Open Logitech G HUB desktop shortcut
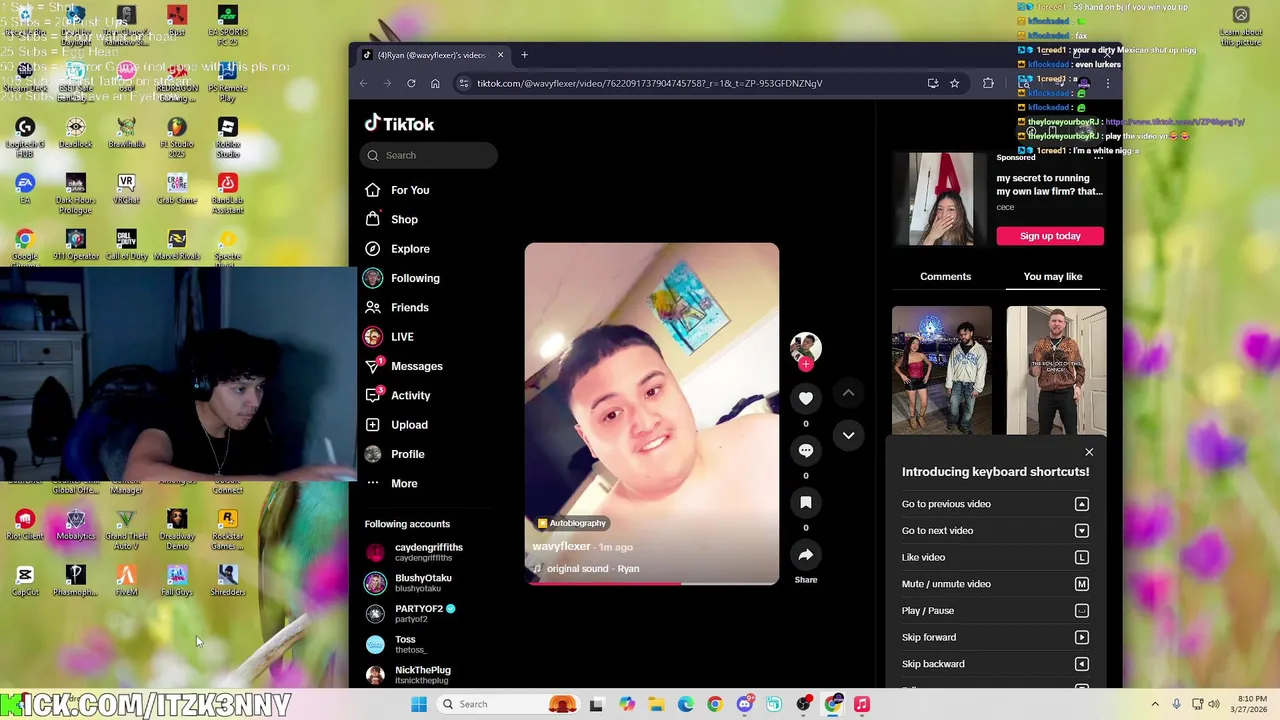This screenshot has width=1280, height=720. [x=25, y=134]
